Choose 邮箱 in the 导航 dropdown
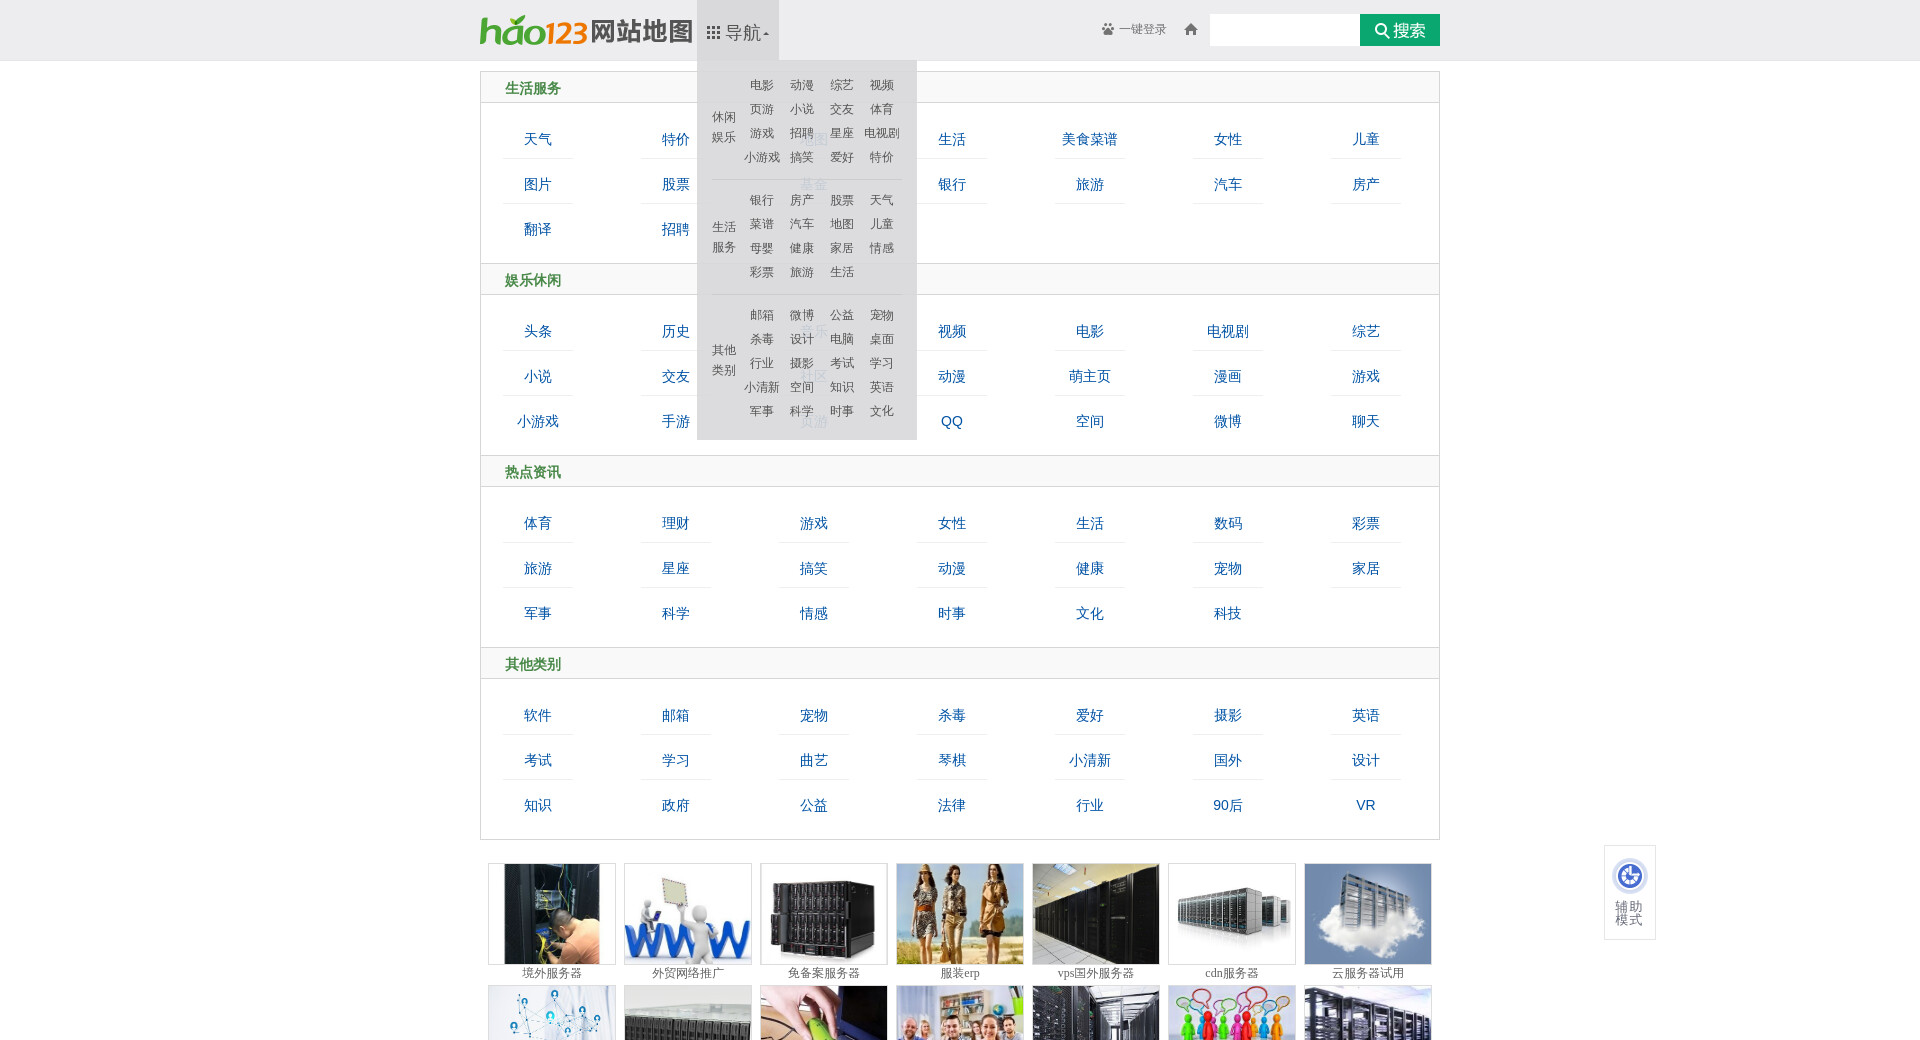This screenshot has width=1920, height=1040. coord(762,315)
